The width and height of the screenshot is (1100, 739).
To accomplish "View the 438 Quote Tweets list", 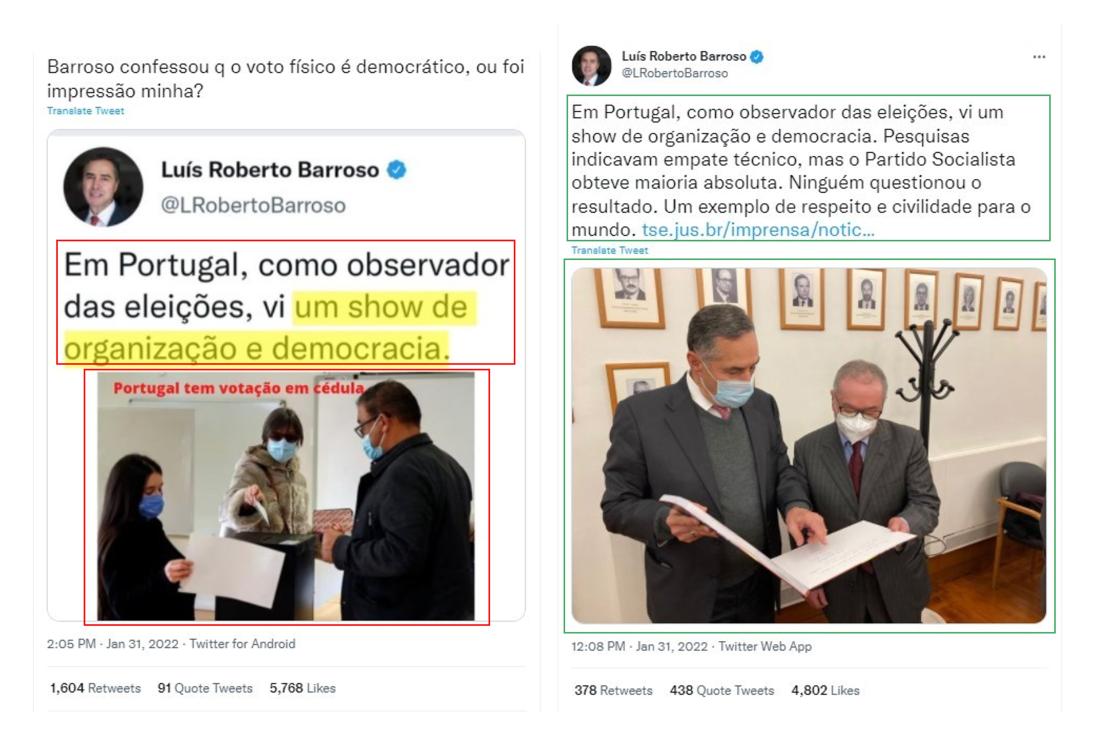I will (722, 691).
